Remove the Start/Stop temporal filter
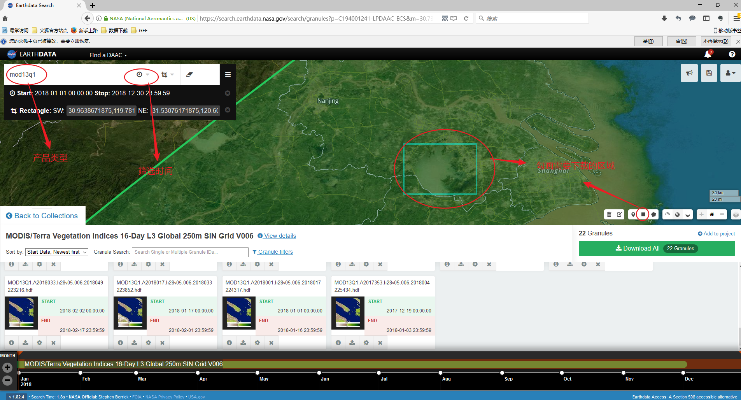Image resolution: width=741 pixels, height=400 pixels. (x=228, y=94)
